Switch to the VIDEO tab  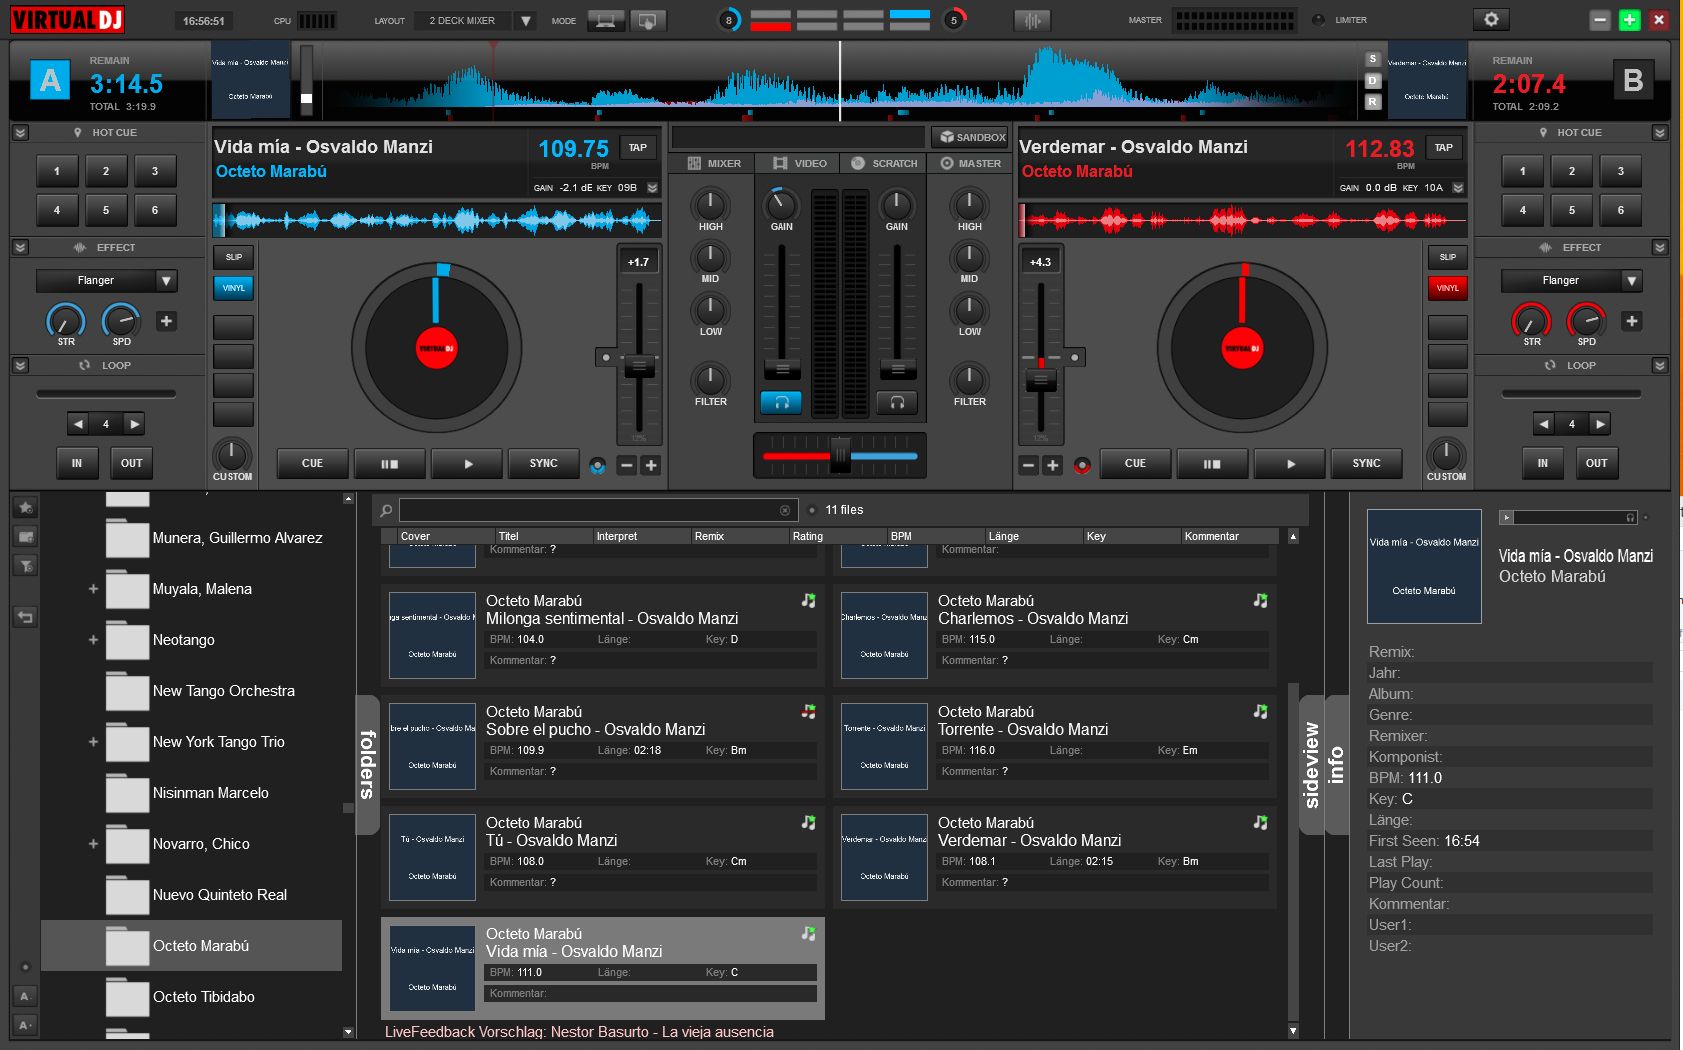799,163
